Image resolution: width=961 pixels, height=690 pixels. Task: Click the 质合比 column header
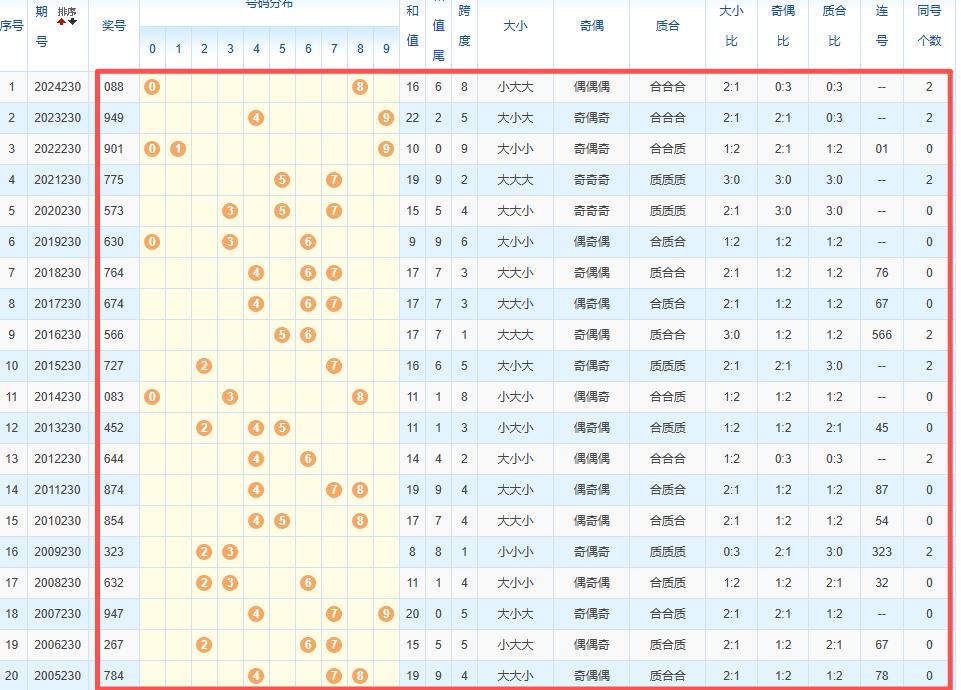834,26
